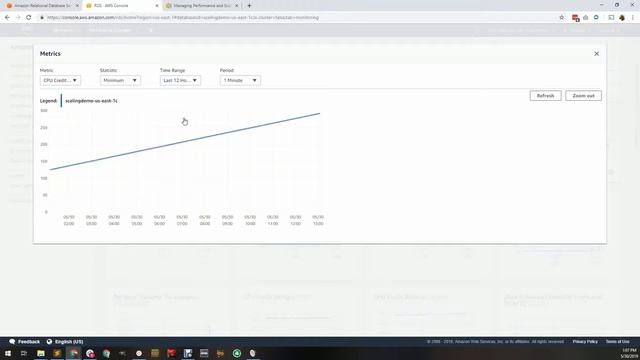
Task: Close the Metrics dialog
Action: point(596,54)
